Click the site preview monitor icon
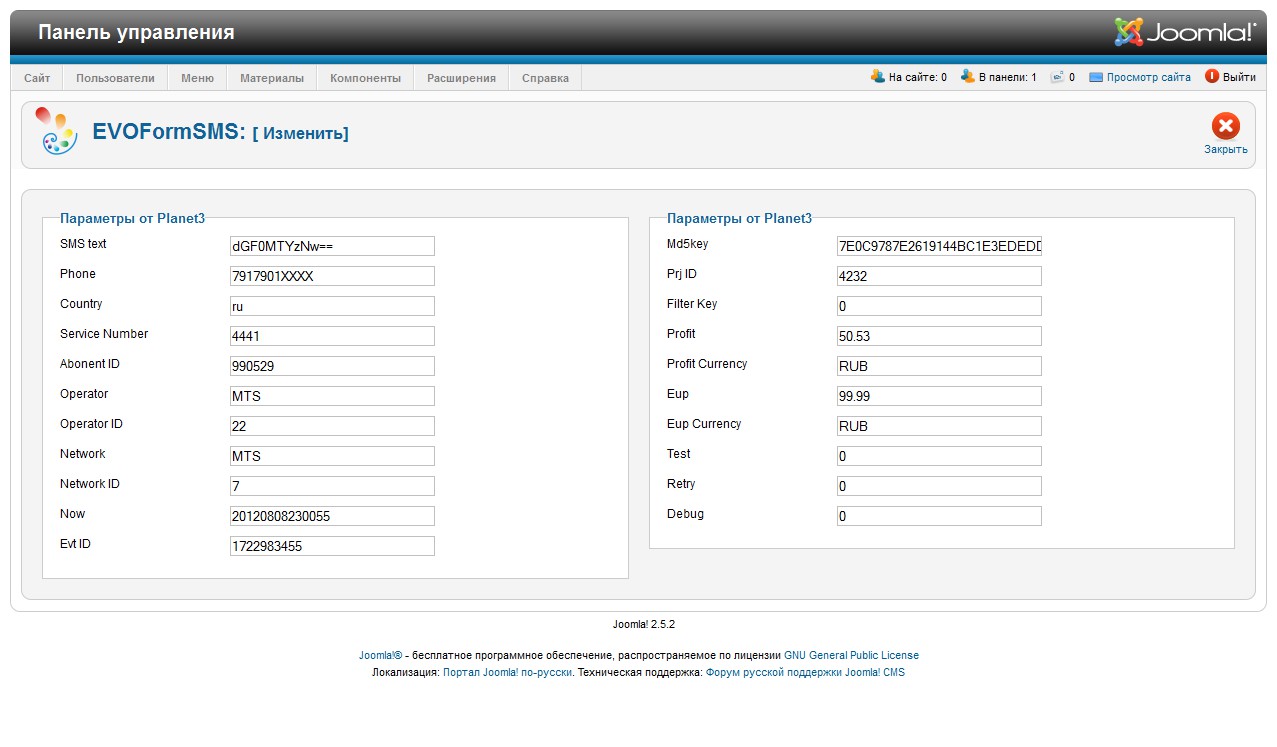 click(x=1096, y=77)
